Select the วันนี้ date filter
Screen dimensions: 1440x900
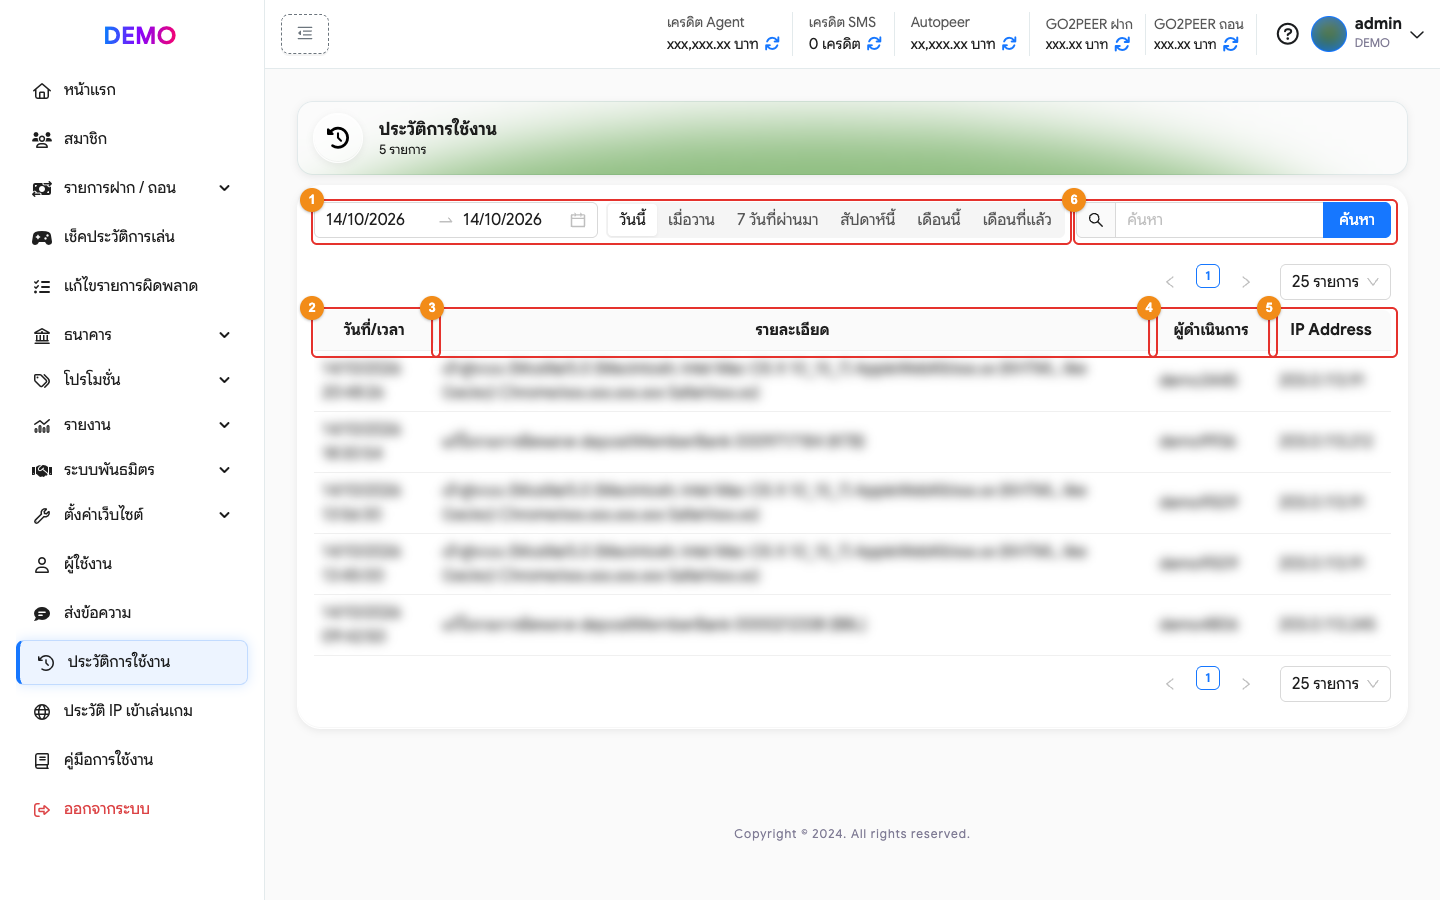coord(633,220)
